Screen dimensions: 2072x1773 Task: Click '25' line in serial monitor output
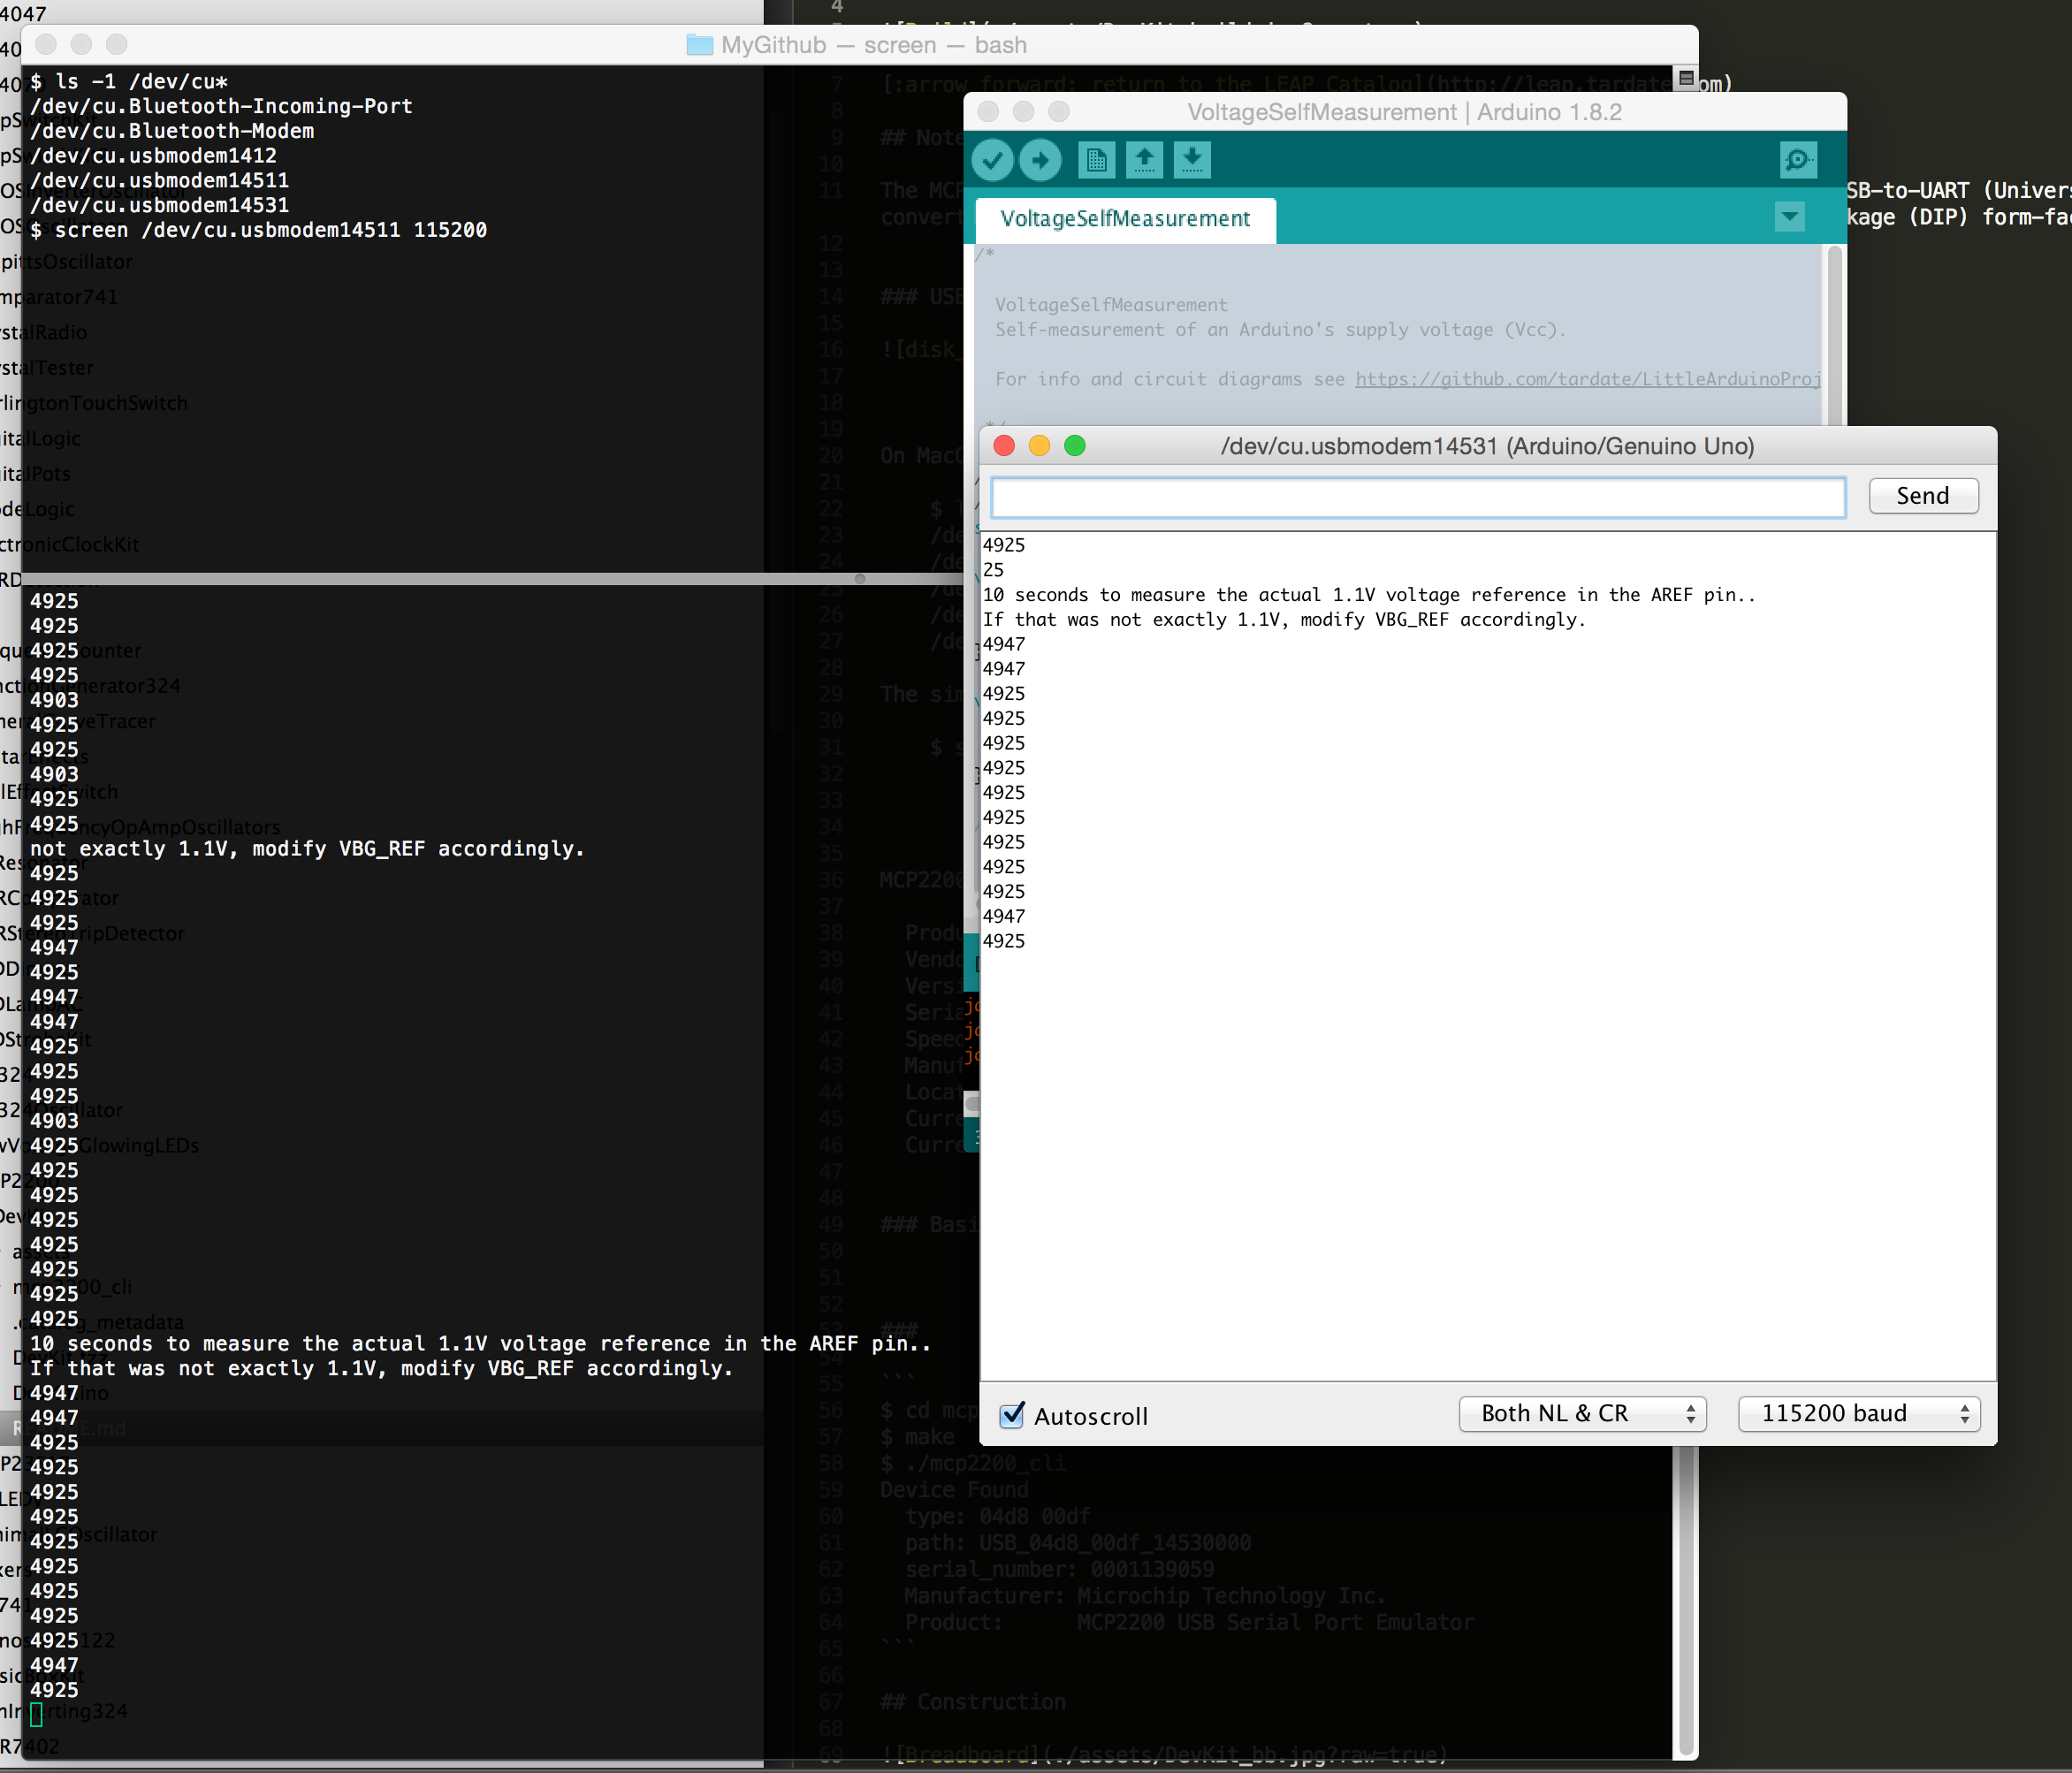[x=993, y=570]
